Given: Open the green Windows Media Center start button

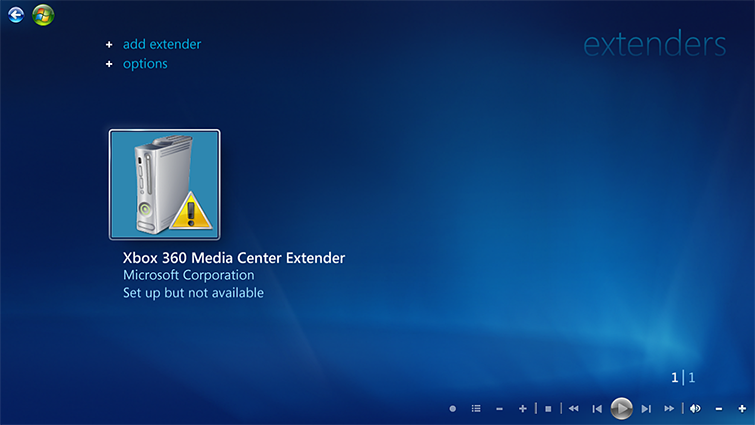Looking at the screenshot, I should [43, 15].
